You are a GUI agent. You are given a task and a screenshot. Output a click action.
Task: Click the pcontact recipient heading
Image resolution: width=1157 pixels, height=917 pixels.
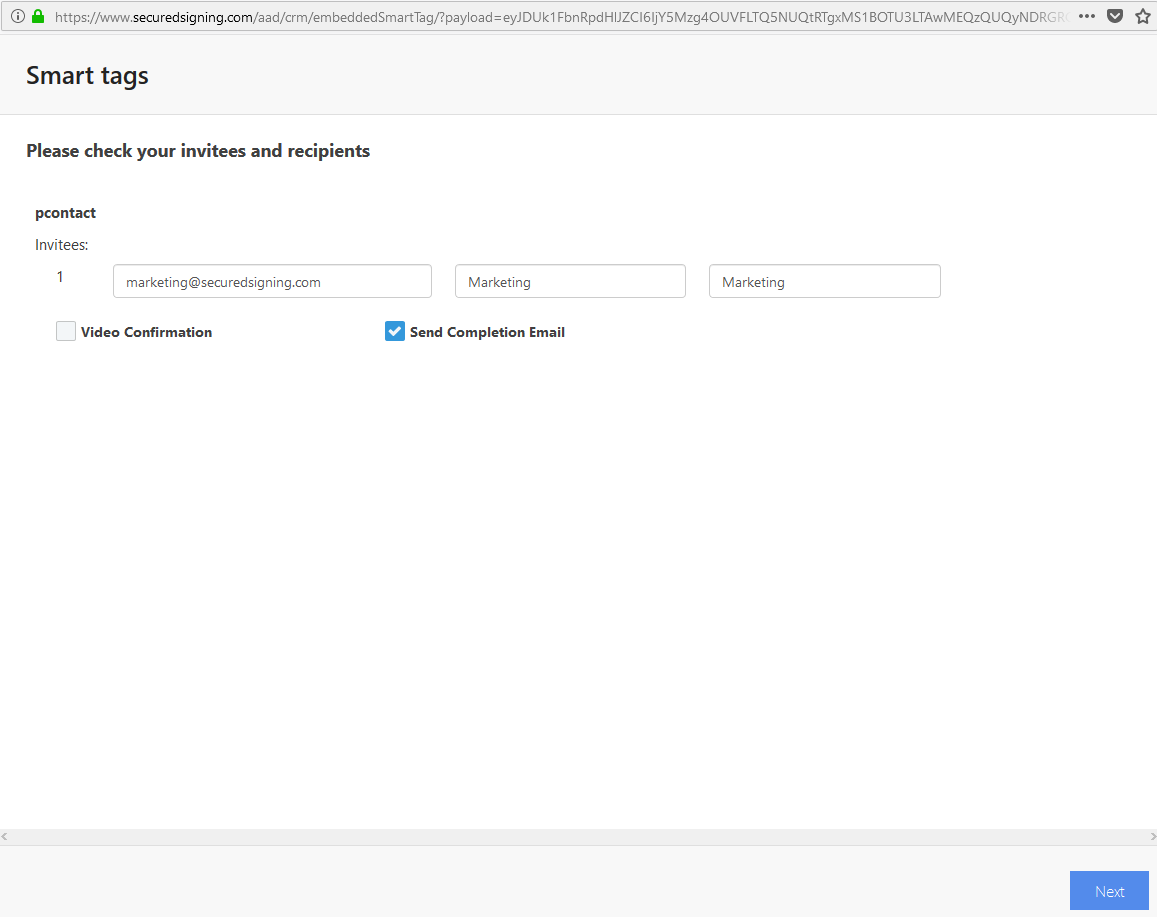pos(65,212)
